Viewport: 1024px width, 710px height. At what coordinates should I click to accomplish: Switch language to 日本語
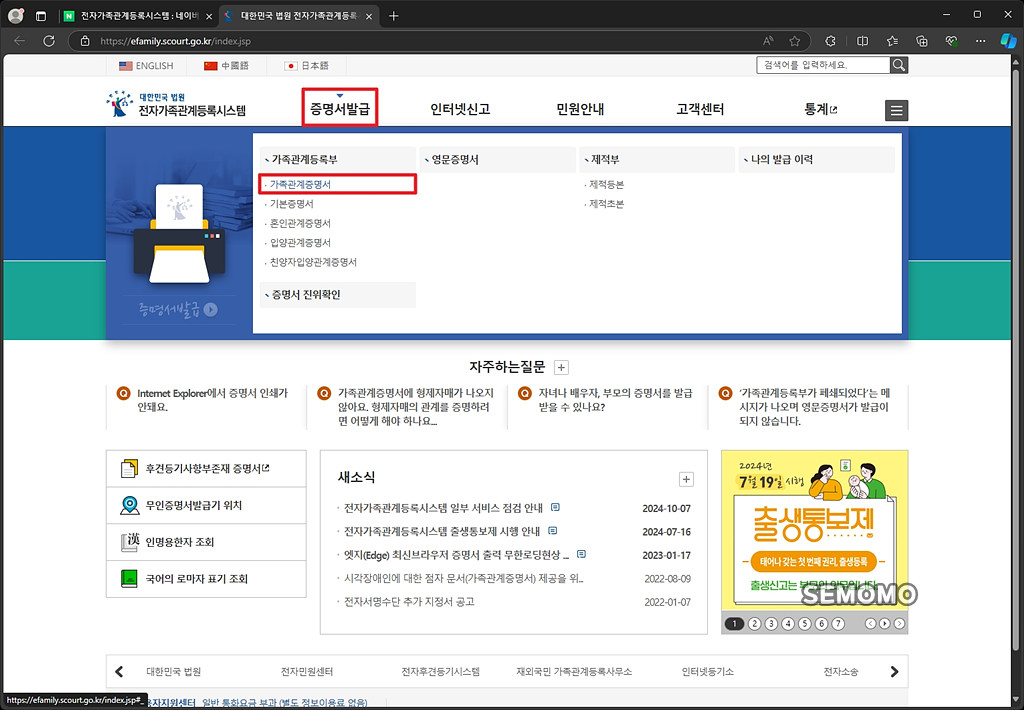(x=307, y=65)
